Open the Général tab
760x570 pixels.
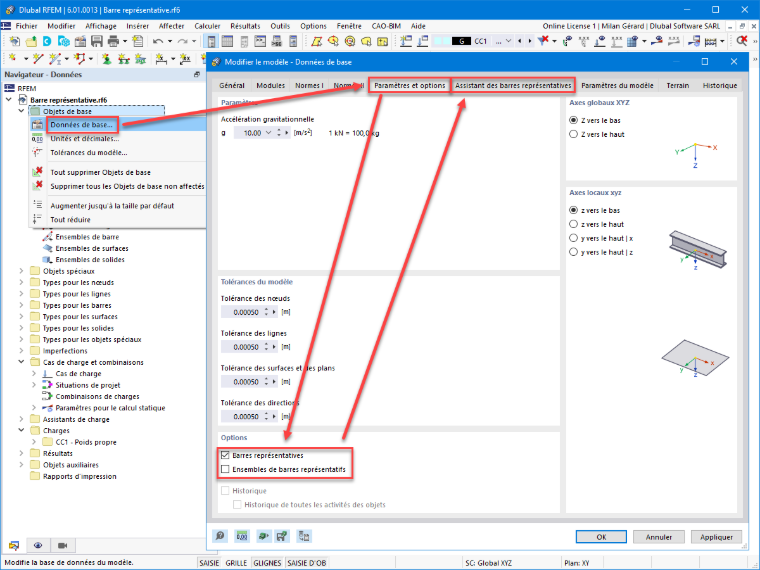pos(232,85)
